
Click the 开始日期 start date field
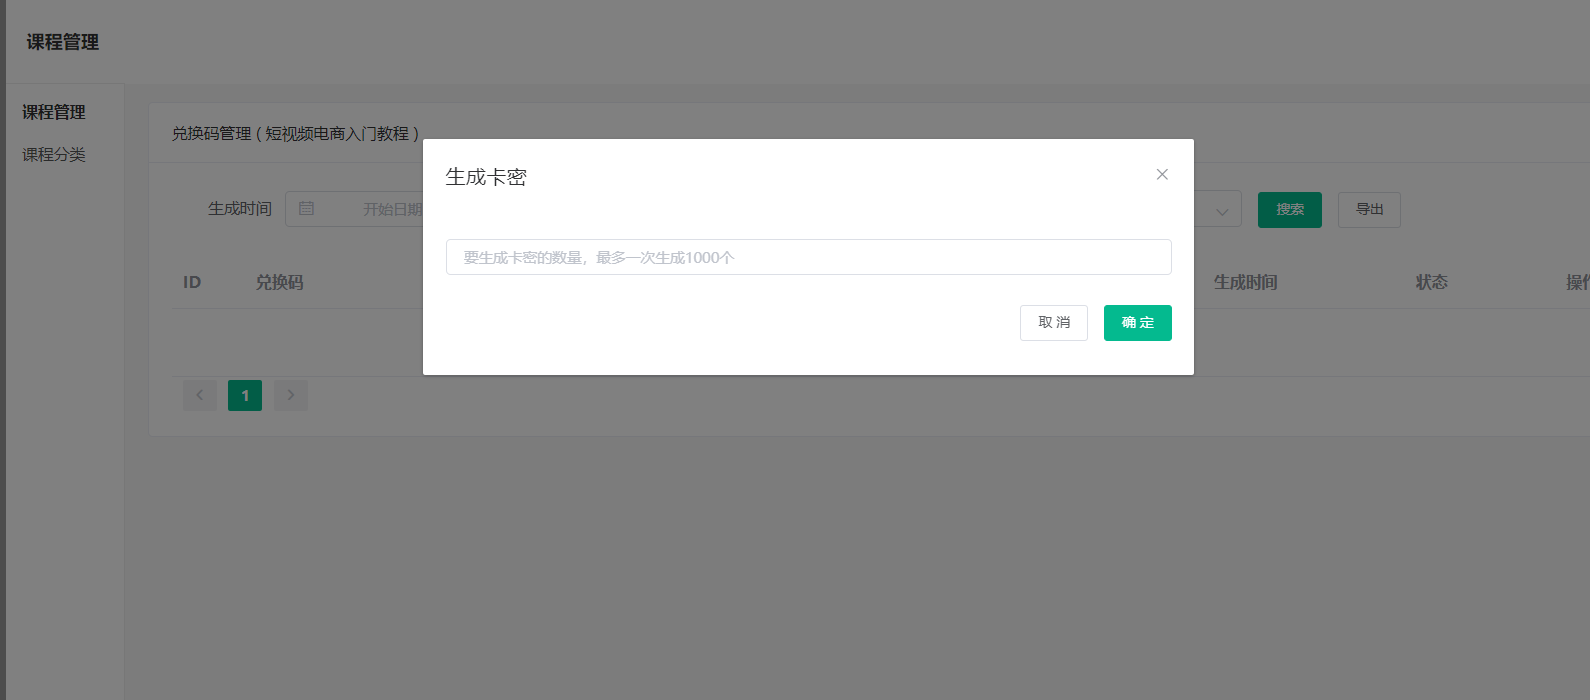[x=392, y=209]
